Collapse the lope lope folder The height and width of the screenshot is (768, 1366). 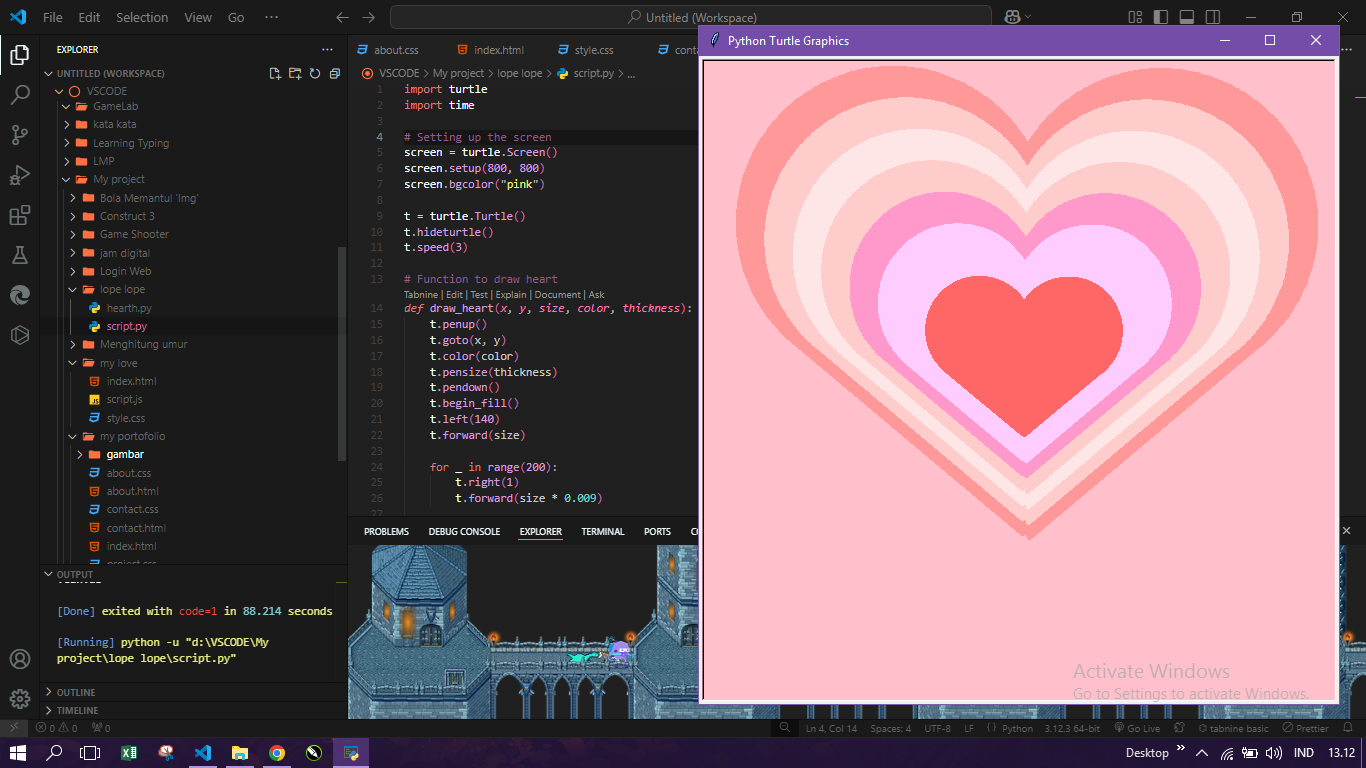point(122,289)
